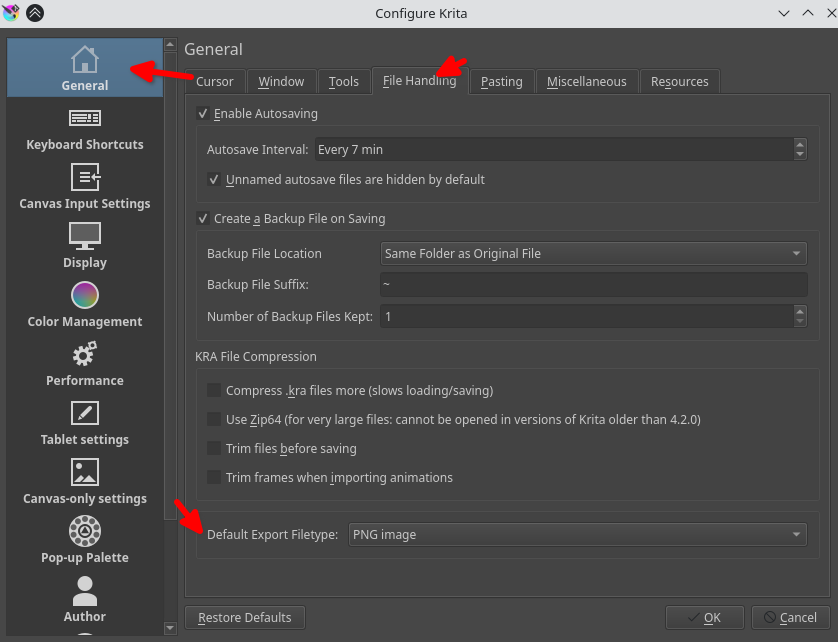Open Default Export Filetype dropdown

[x=577, y=535]
